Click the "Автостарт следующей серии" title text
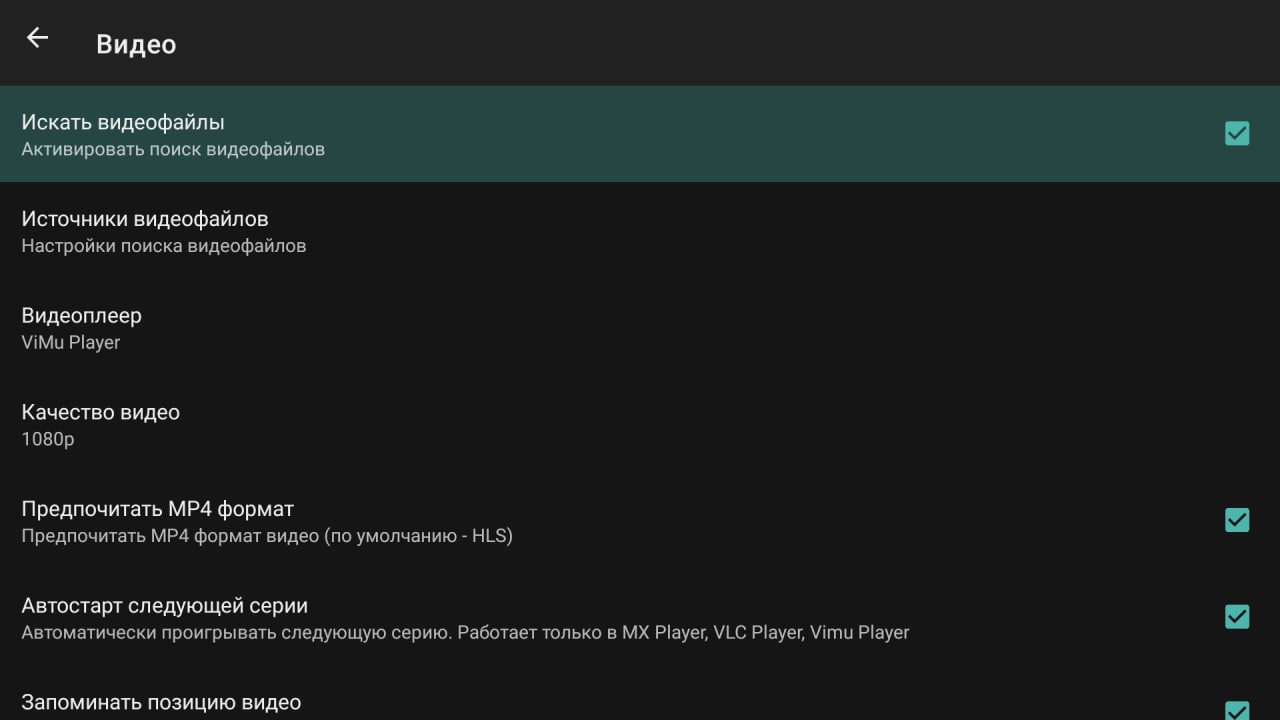Screen dimensions: 1280x720 pos(165,606)
